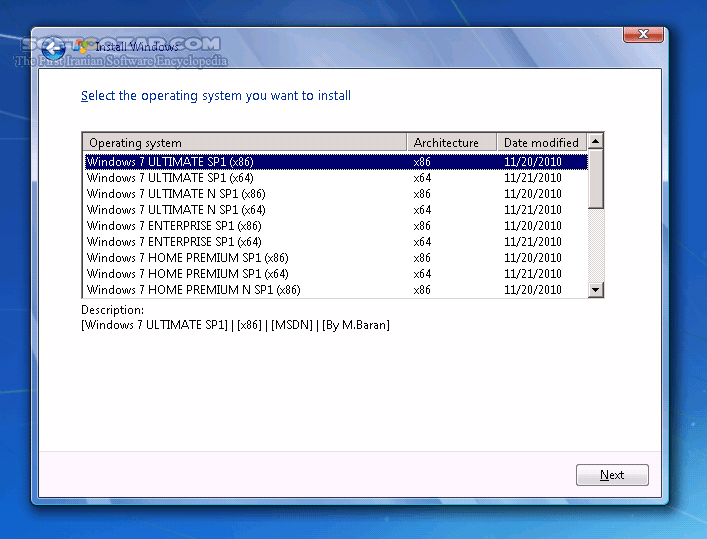Click the Next button

click(612, 475)
